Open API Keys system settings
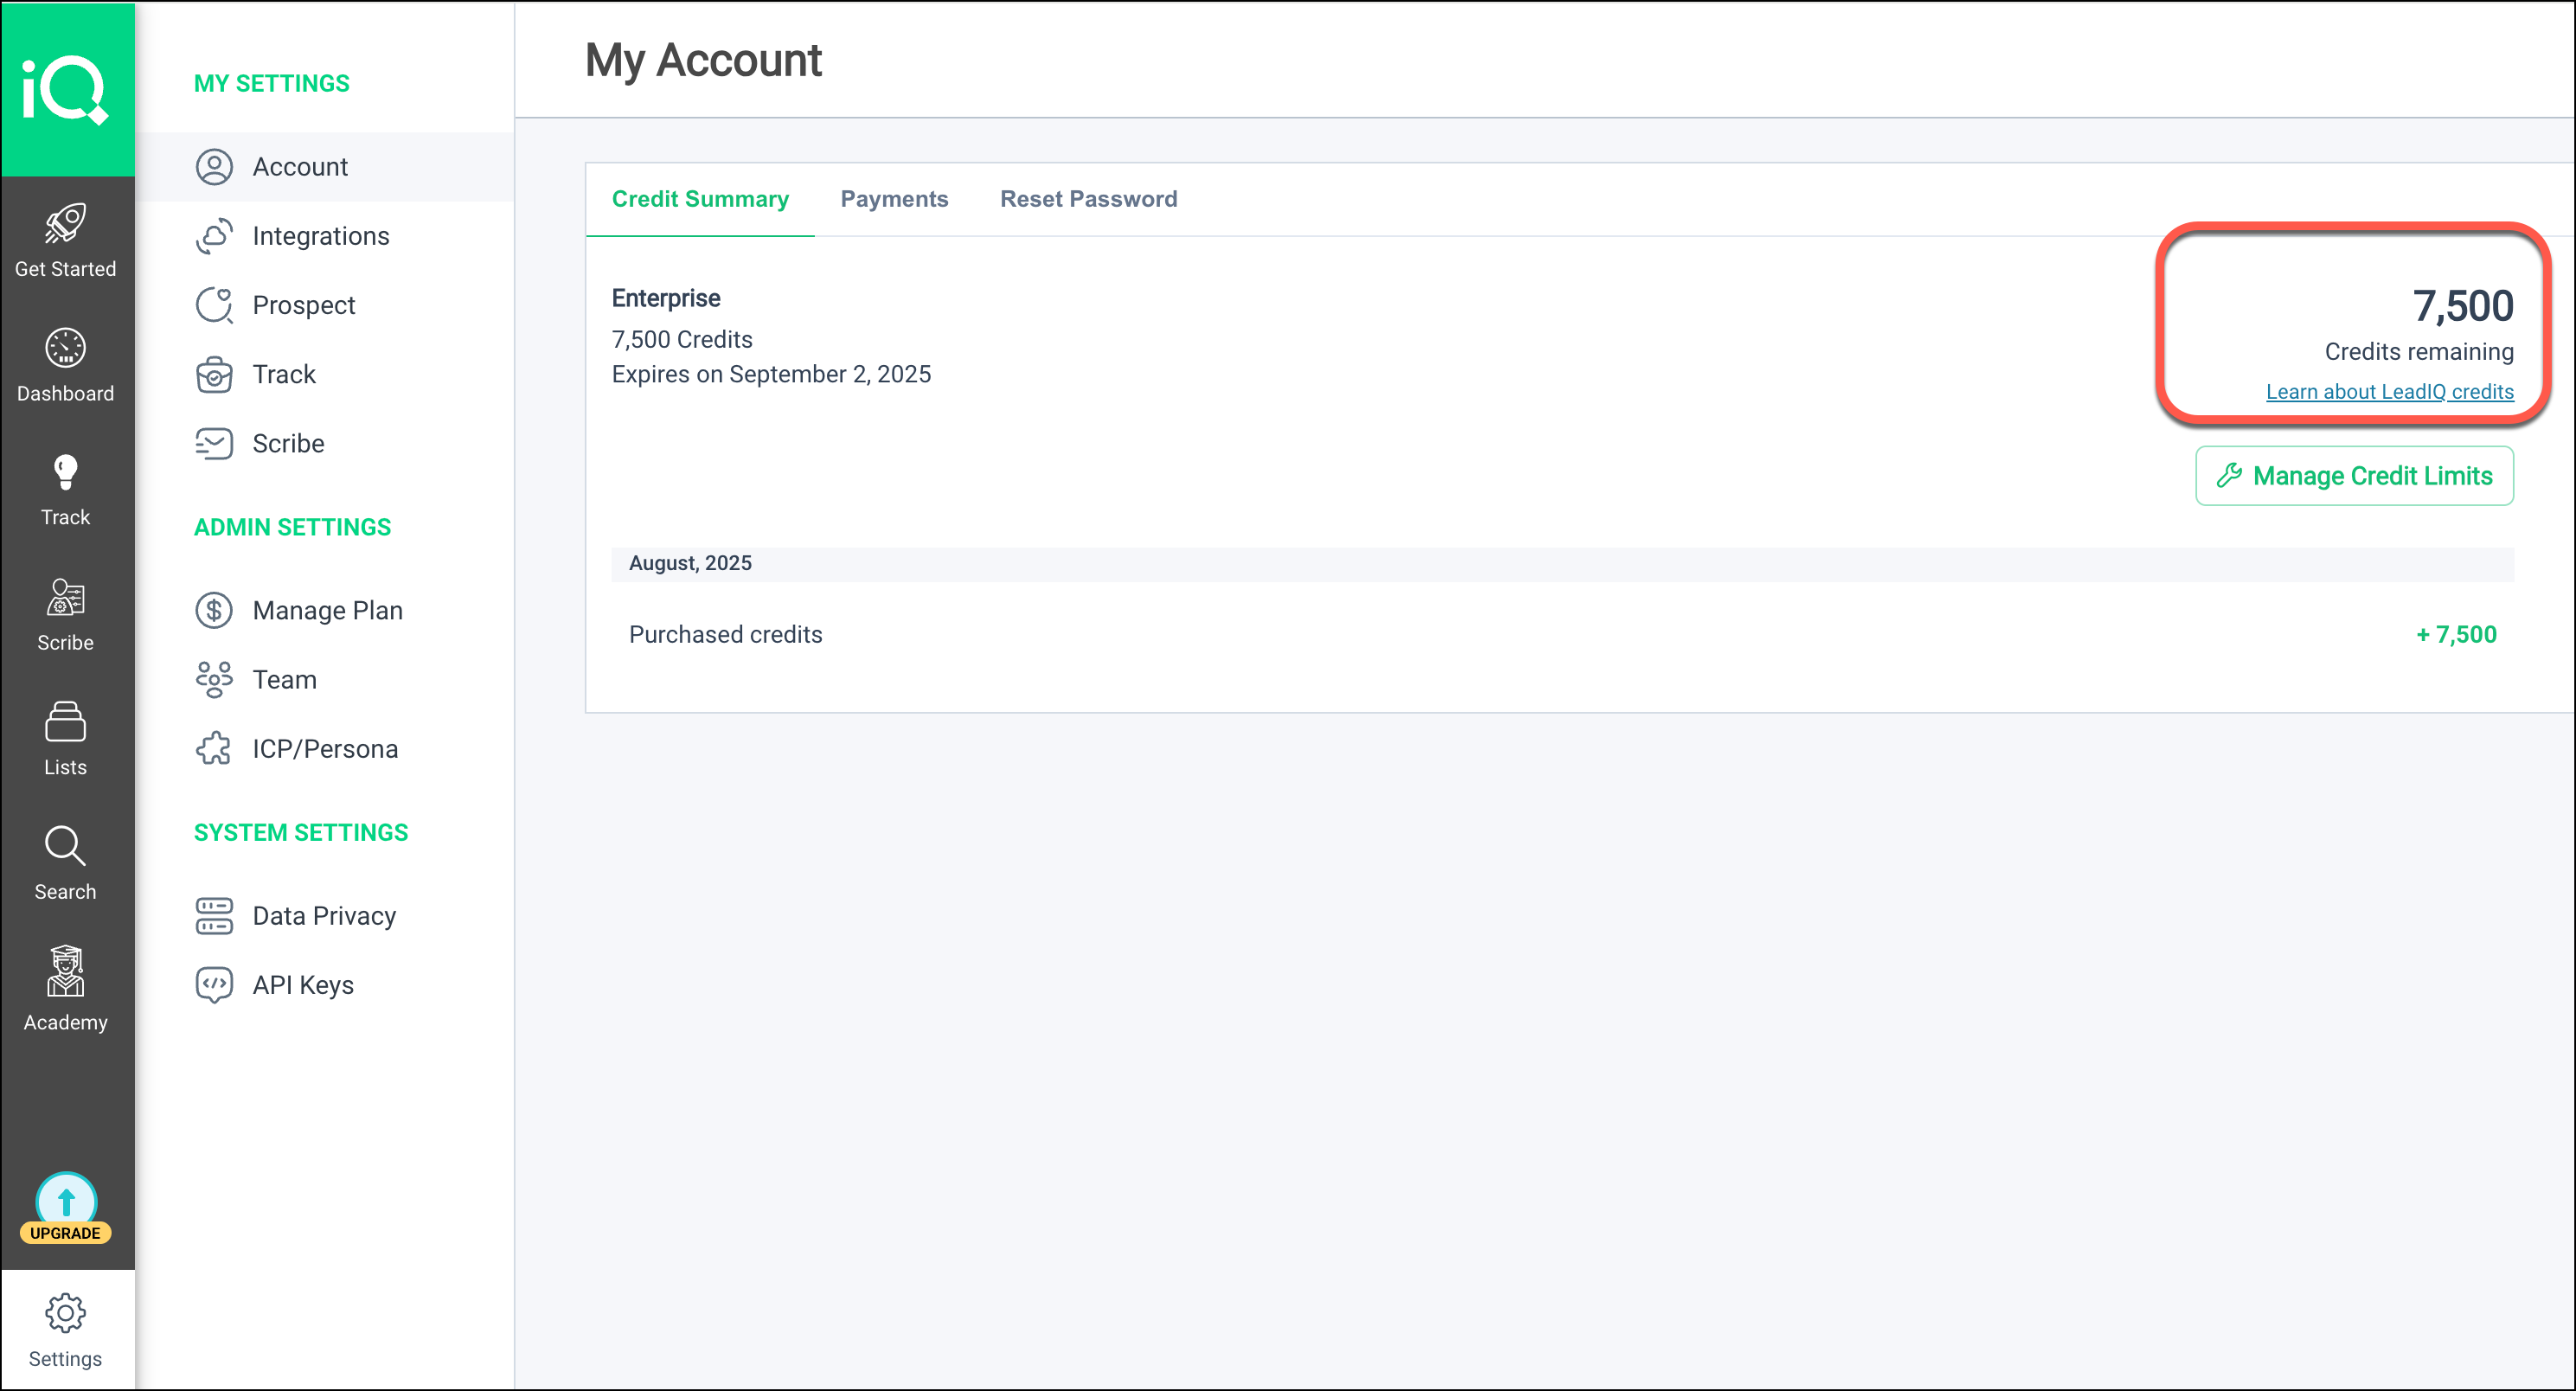This screenshot has width=2576, height=1391. coord(303,985)
